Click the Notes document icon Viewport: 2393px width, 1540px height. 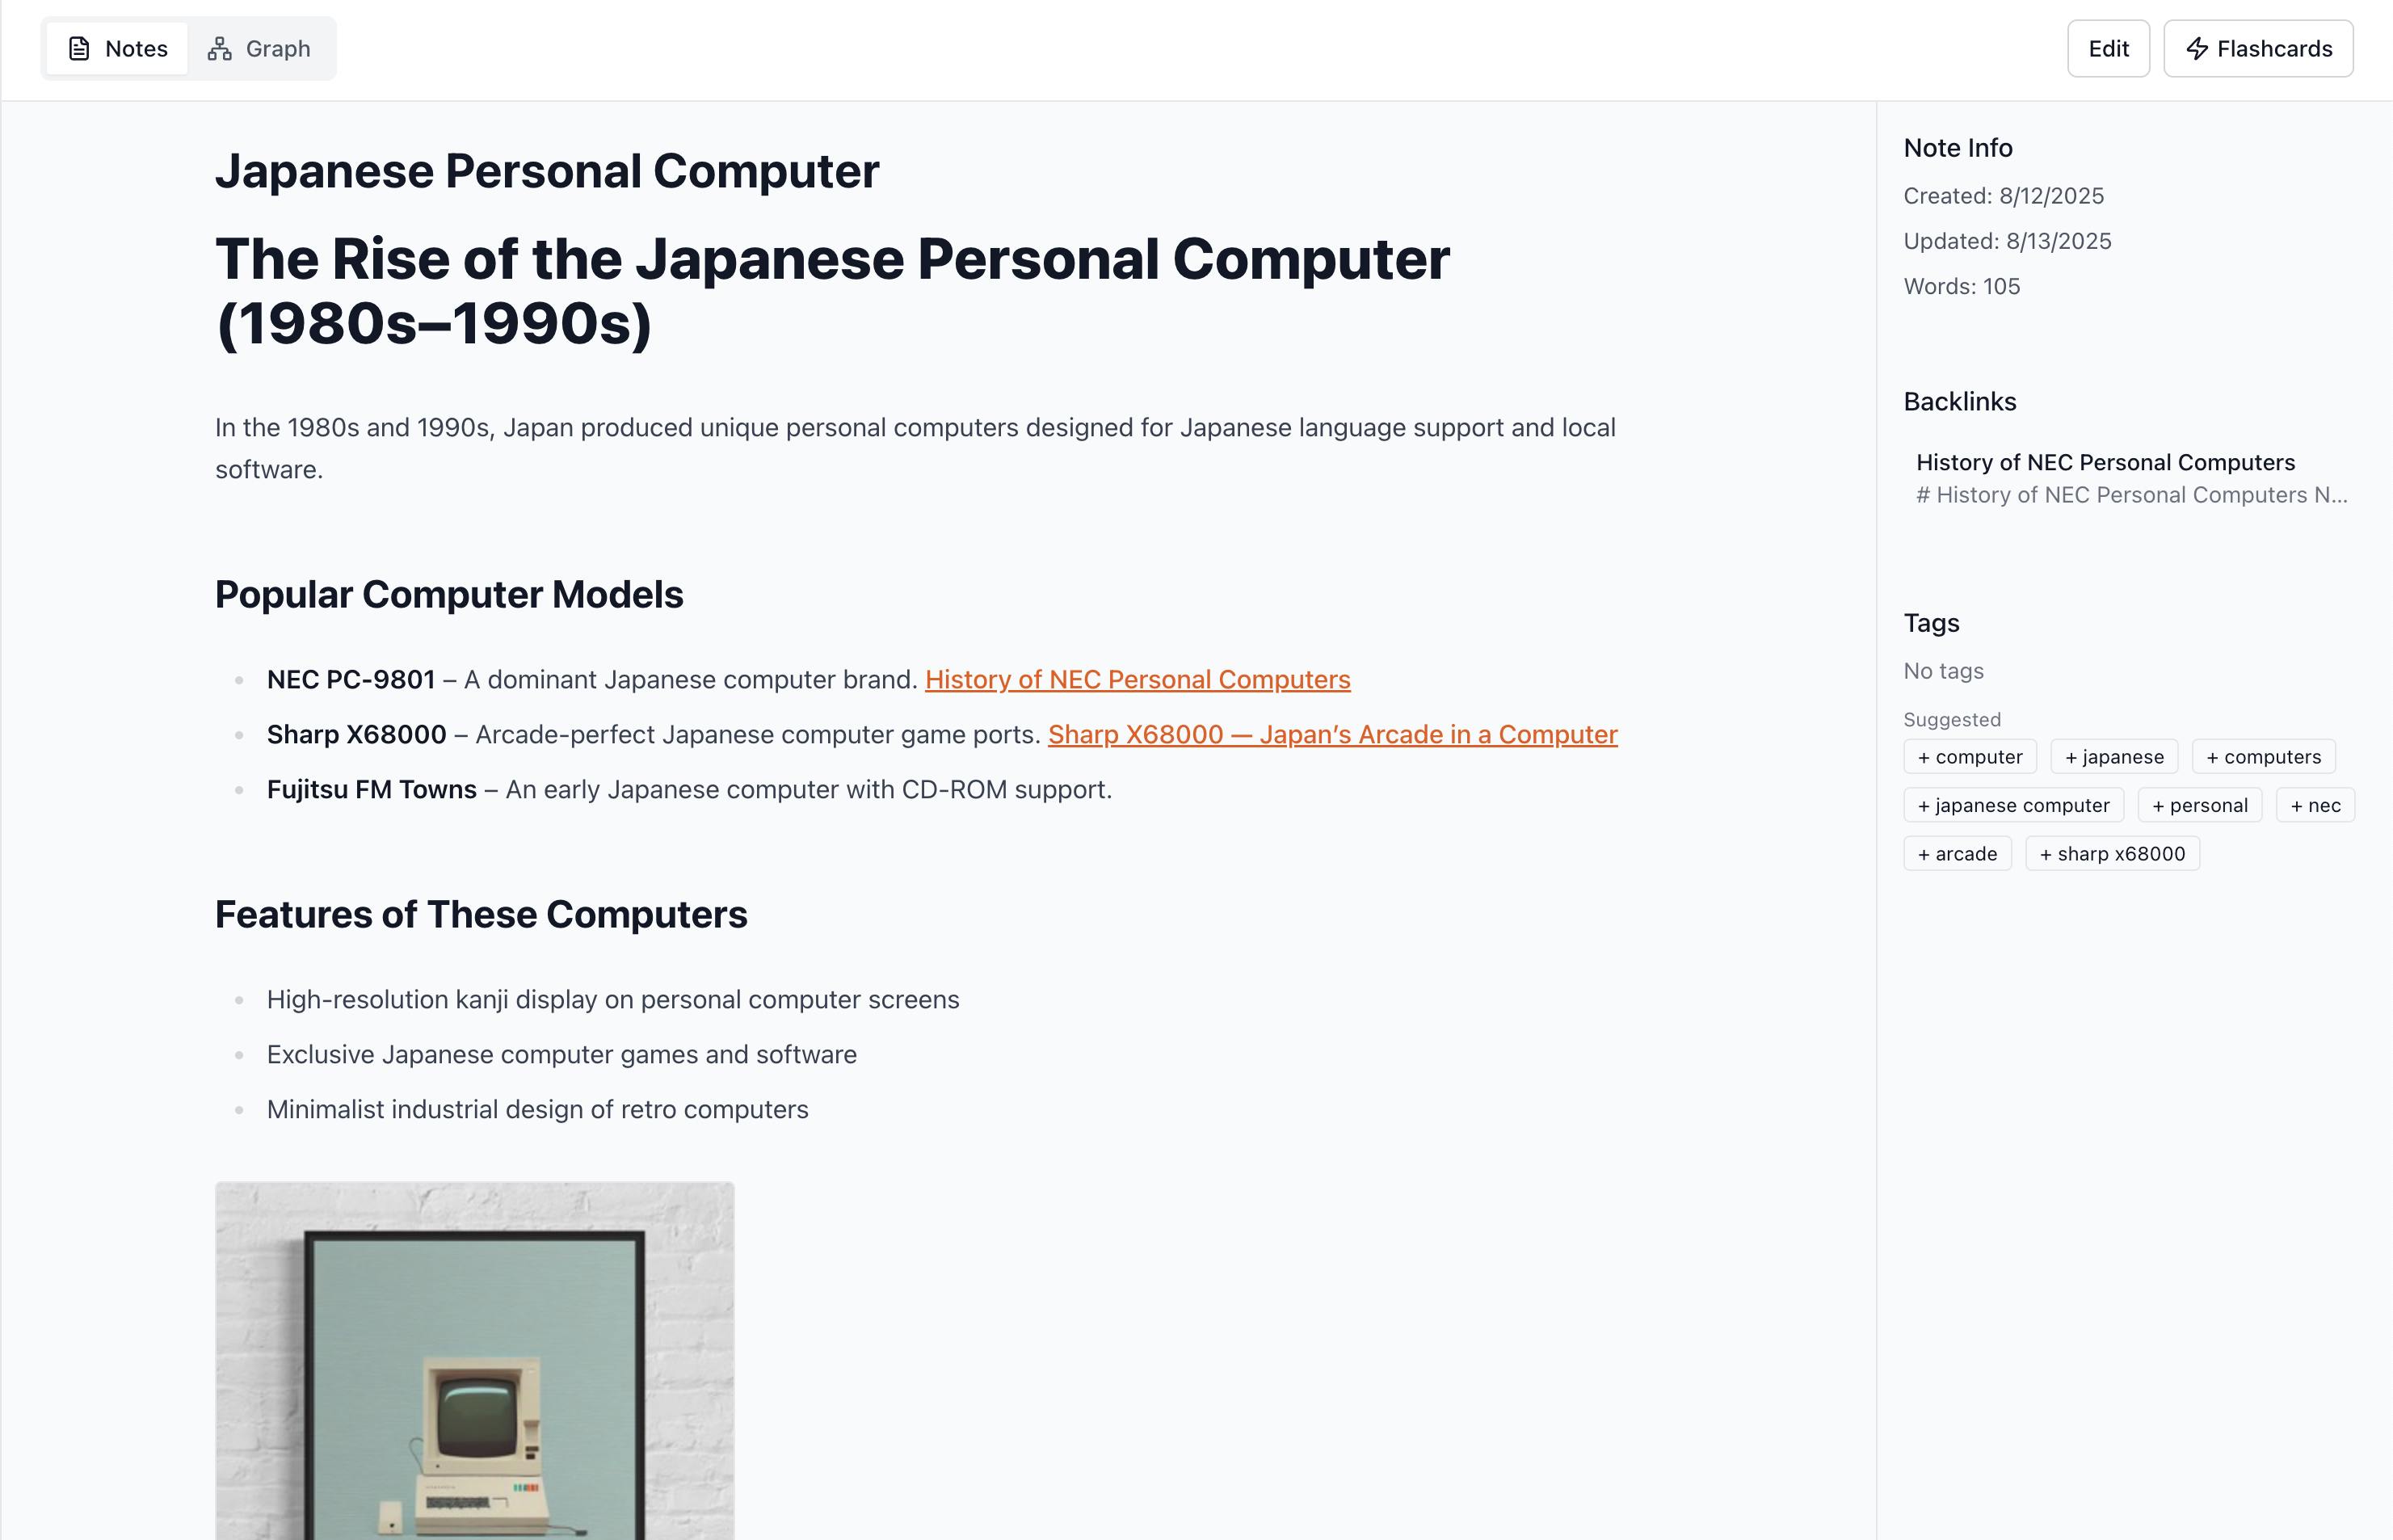[x=79, y=49]
